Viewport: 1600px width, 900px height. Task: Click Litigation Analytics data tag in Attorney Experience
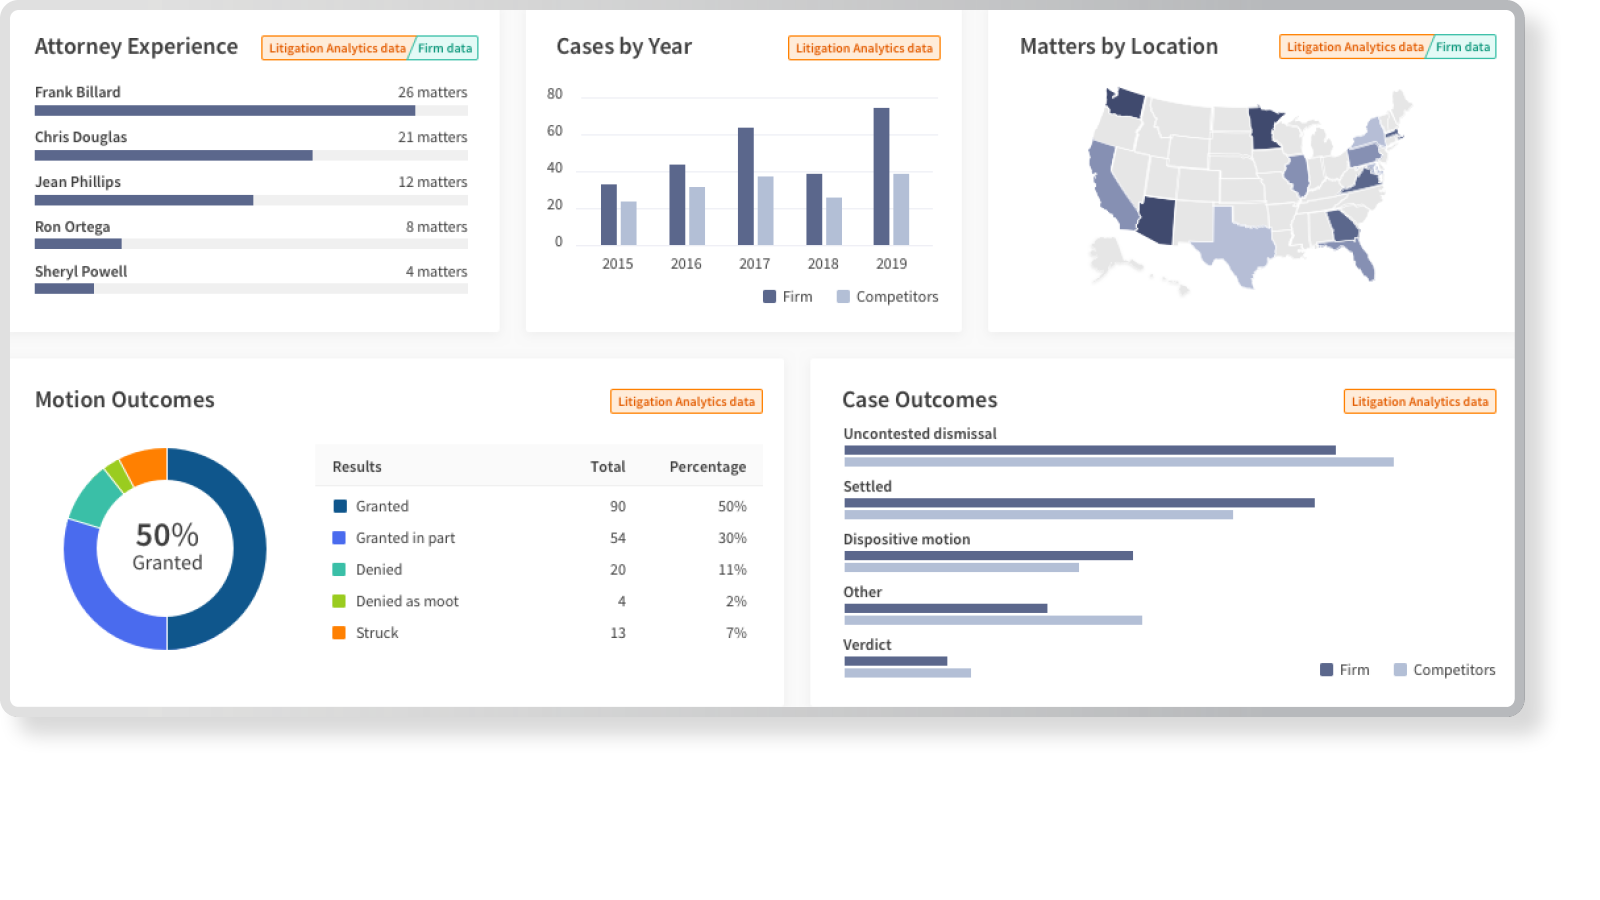336,48
